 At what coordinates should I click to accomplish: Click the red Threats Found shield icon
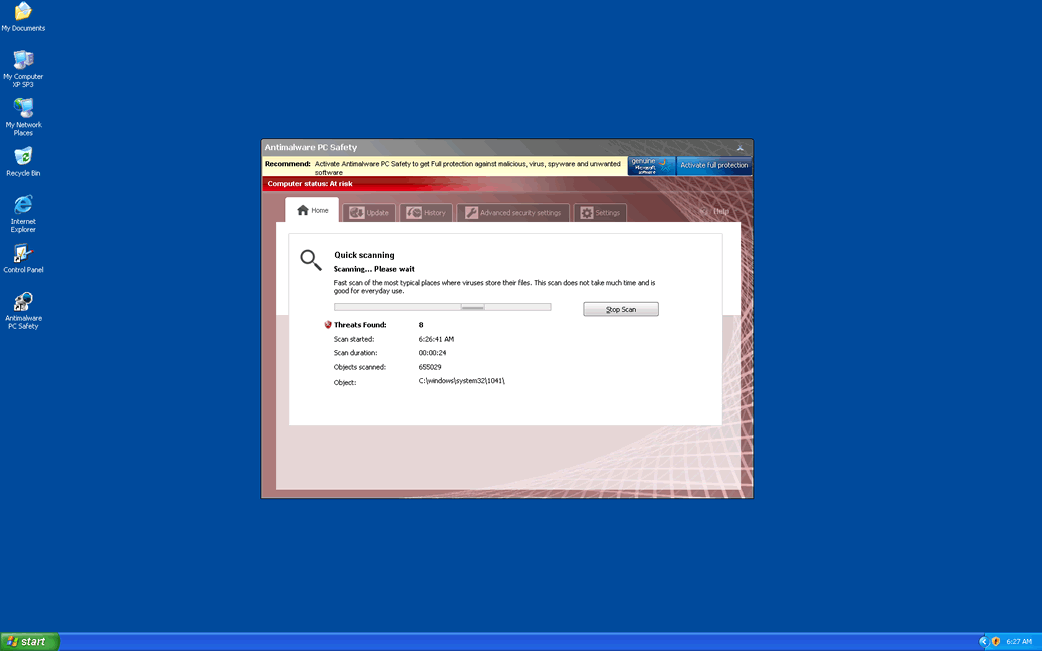click(x=328, y=325)
